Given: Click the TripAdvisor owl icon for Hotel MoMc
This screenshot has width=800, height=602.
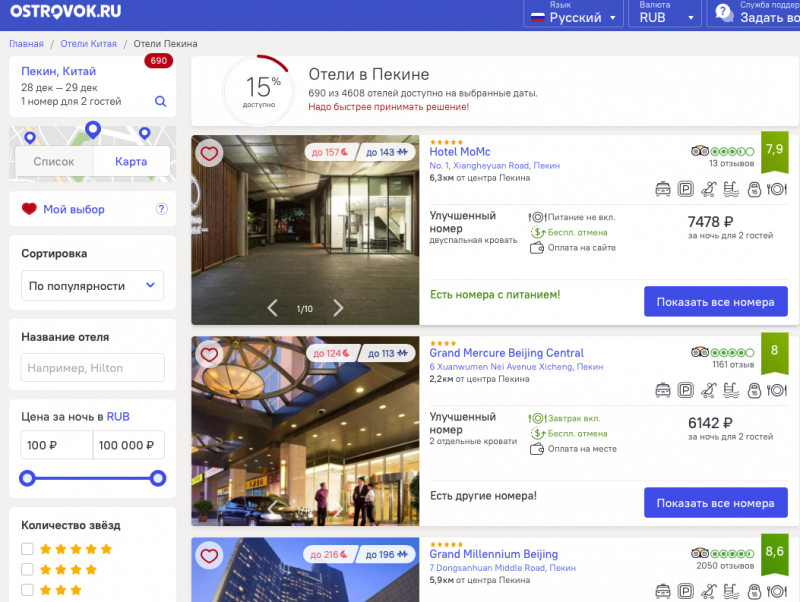Looking at the screenshot, I should click(700, 151).
